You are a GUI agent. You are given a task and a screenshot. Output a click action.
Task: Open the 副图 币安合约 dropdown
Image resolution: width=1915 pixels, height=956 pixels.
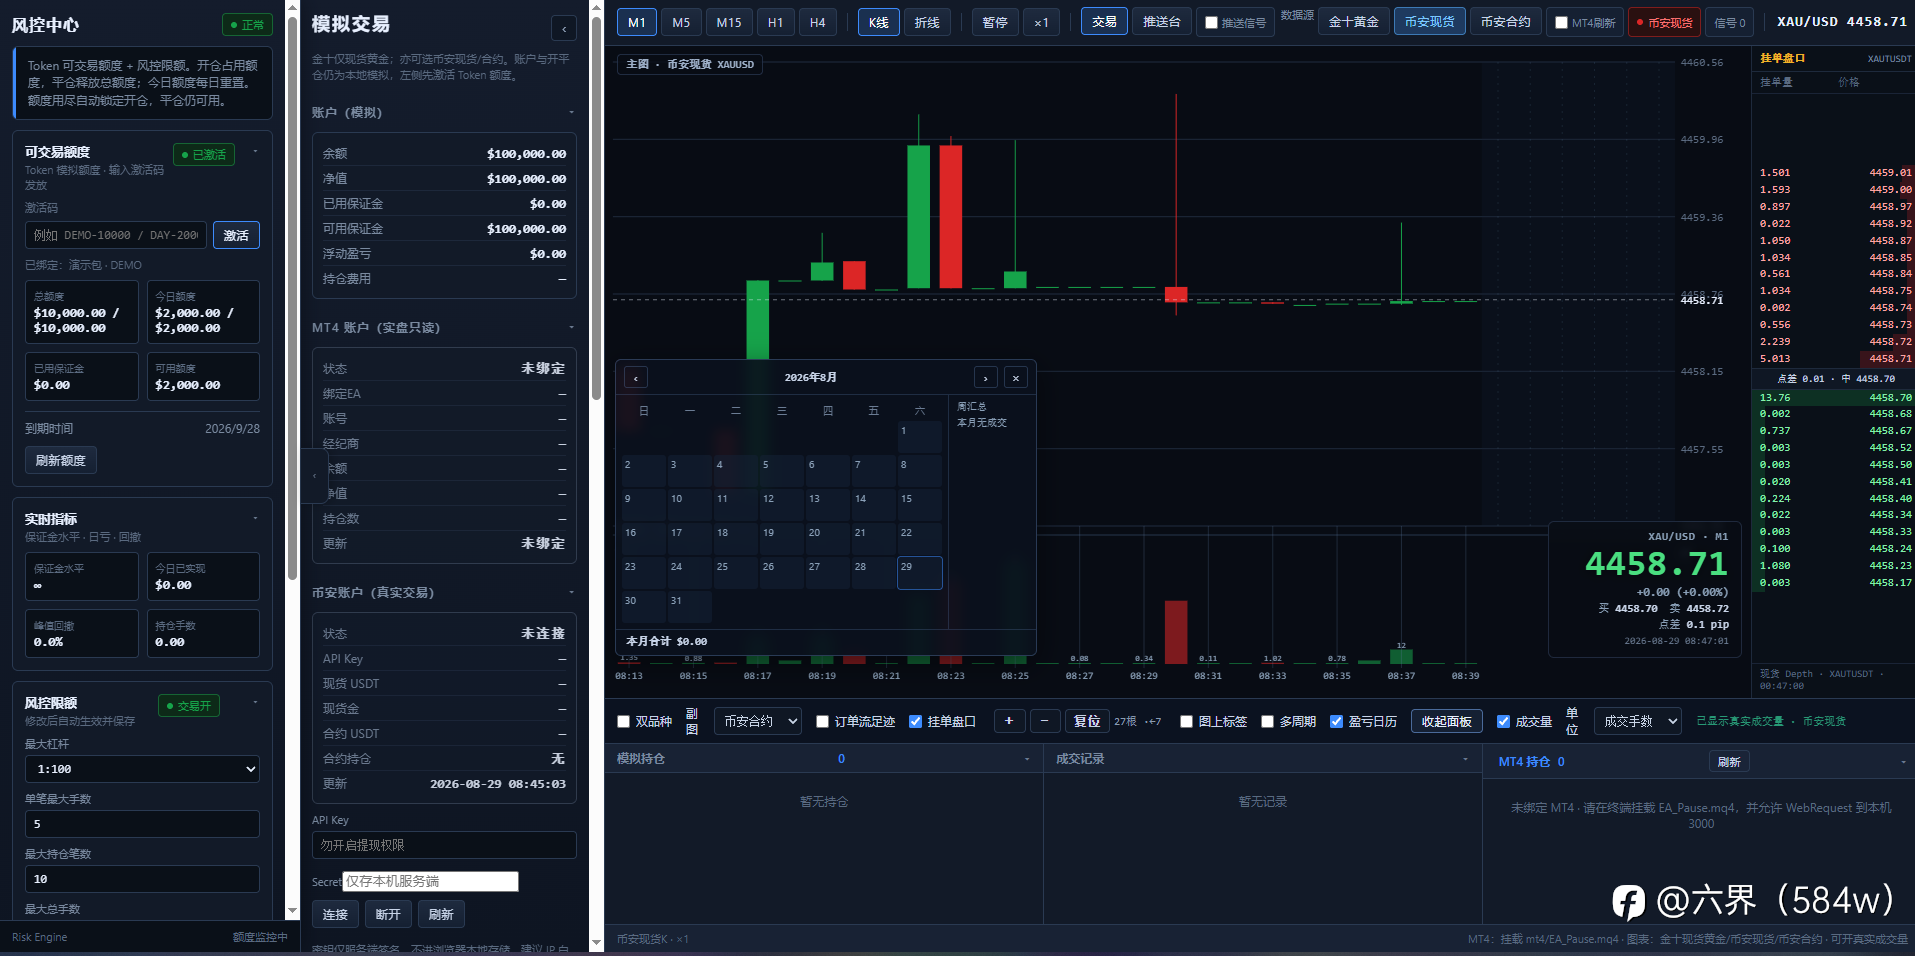pyautogui.click(x=758, y=721)
